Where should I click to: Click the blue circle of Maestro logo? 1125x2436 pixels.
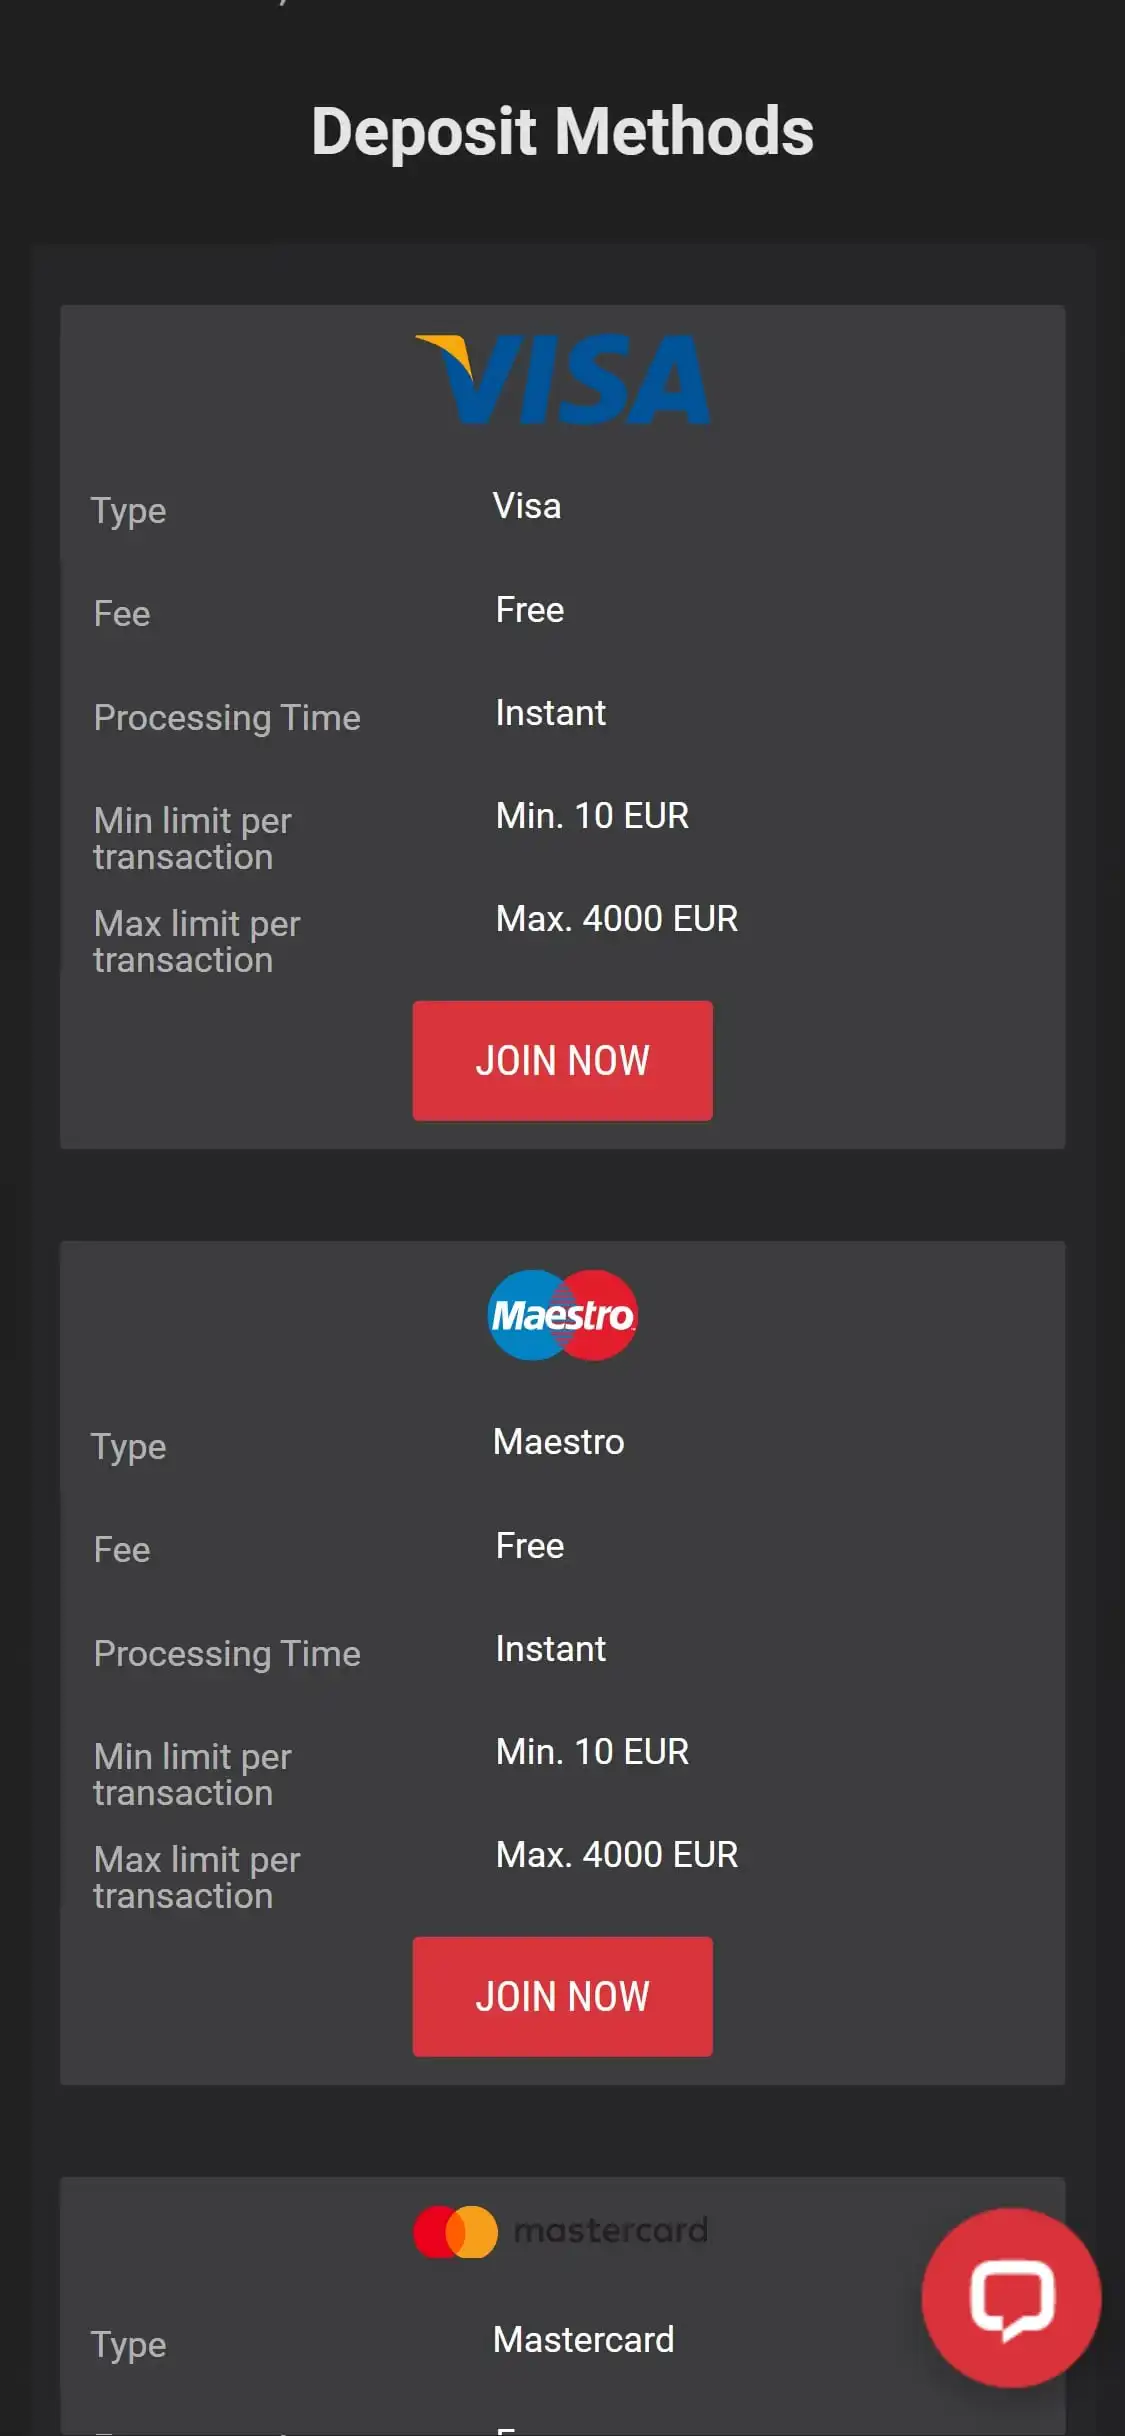click(524, 1313)
